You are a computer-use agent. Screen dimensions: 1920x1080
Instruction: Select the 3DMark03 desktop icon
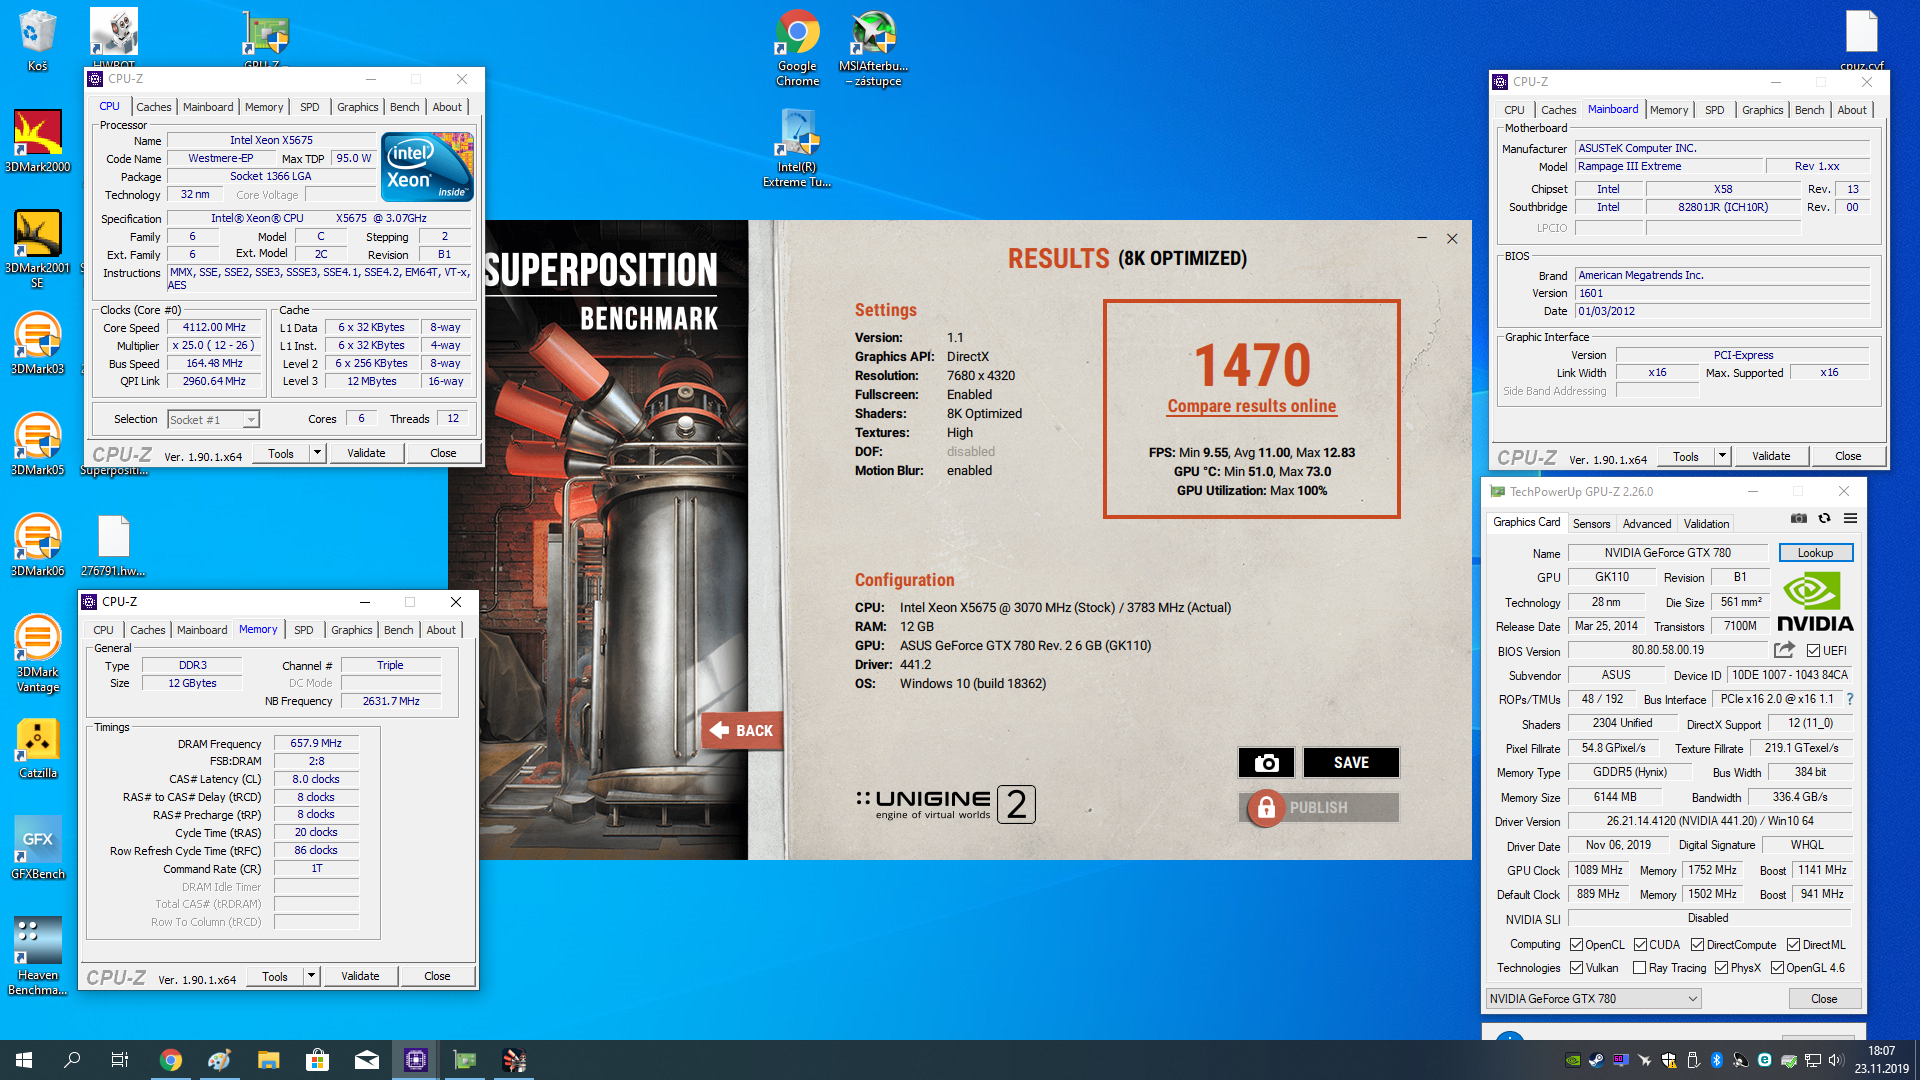[x=38, y=343]
